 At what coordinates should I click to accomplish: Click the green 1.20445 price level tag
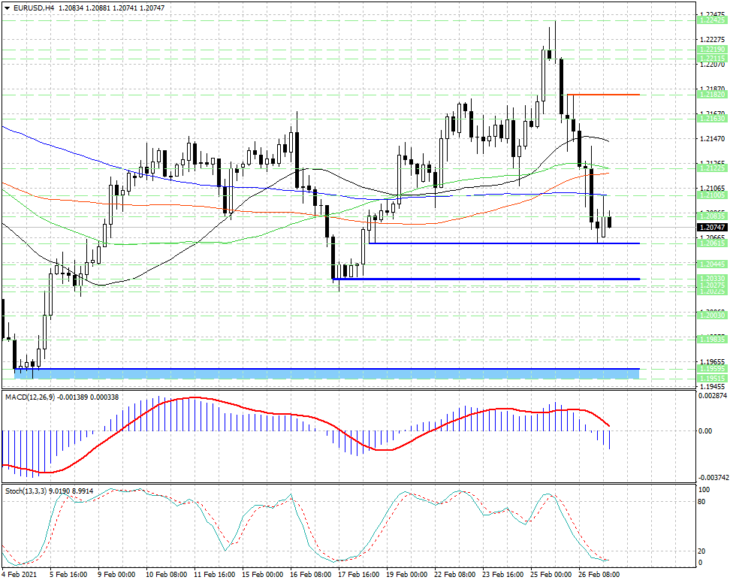[712, 264]
